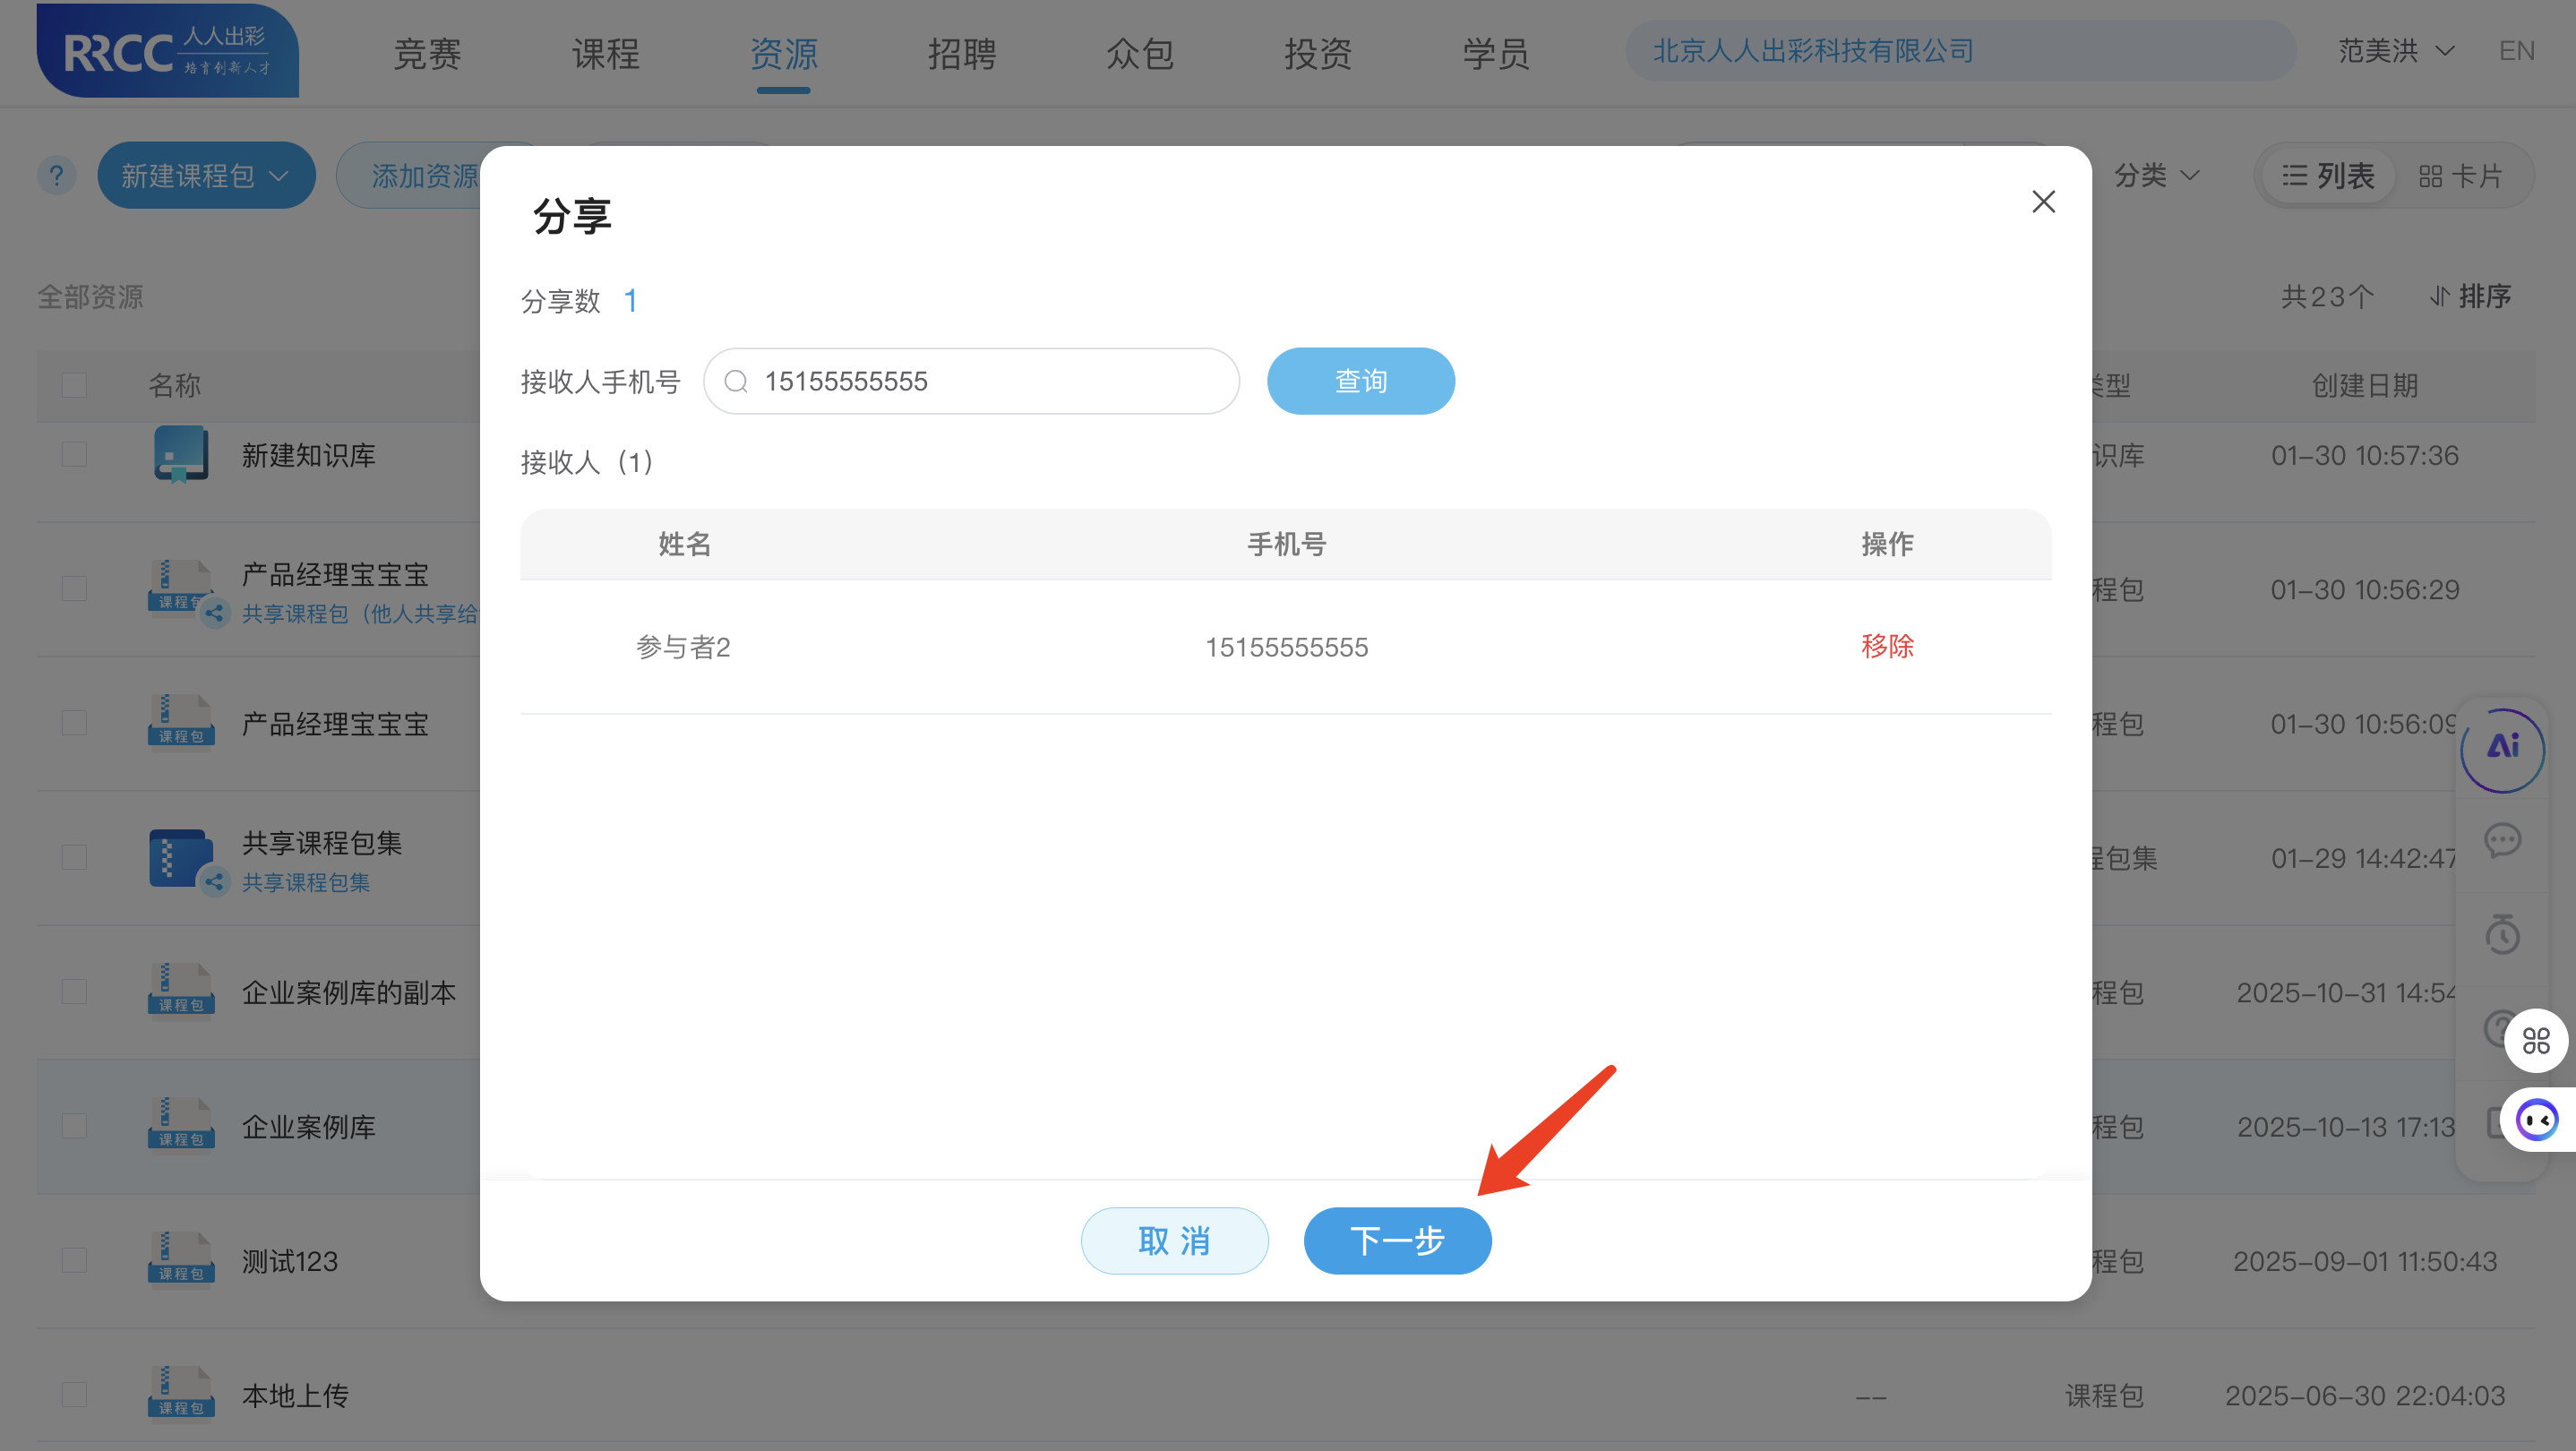Viewport: 2576px width, 1451px height.
Task: Open the 新建课程包 dropdown menu
Action: click(x=206, y=174)
